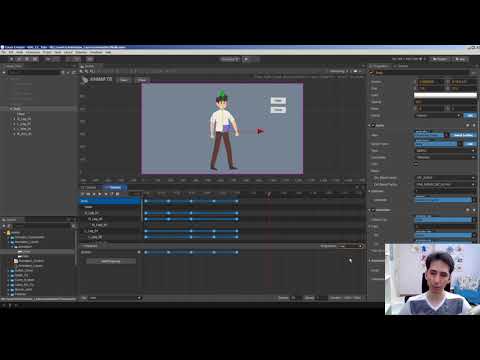Focus the Node Tree search field
This screenshot has height=360, width=480.
click(34, 72)
